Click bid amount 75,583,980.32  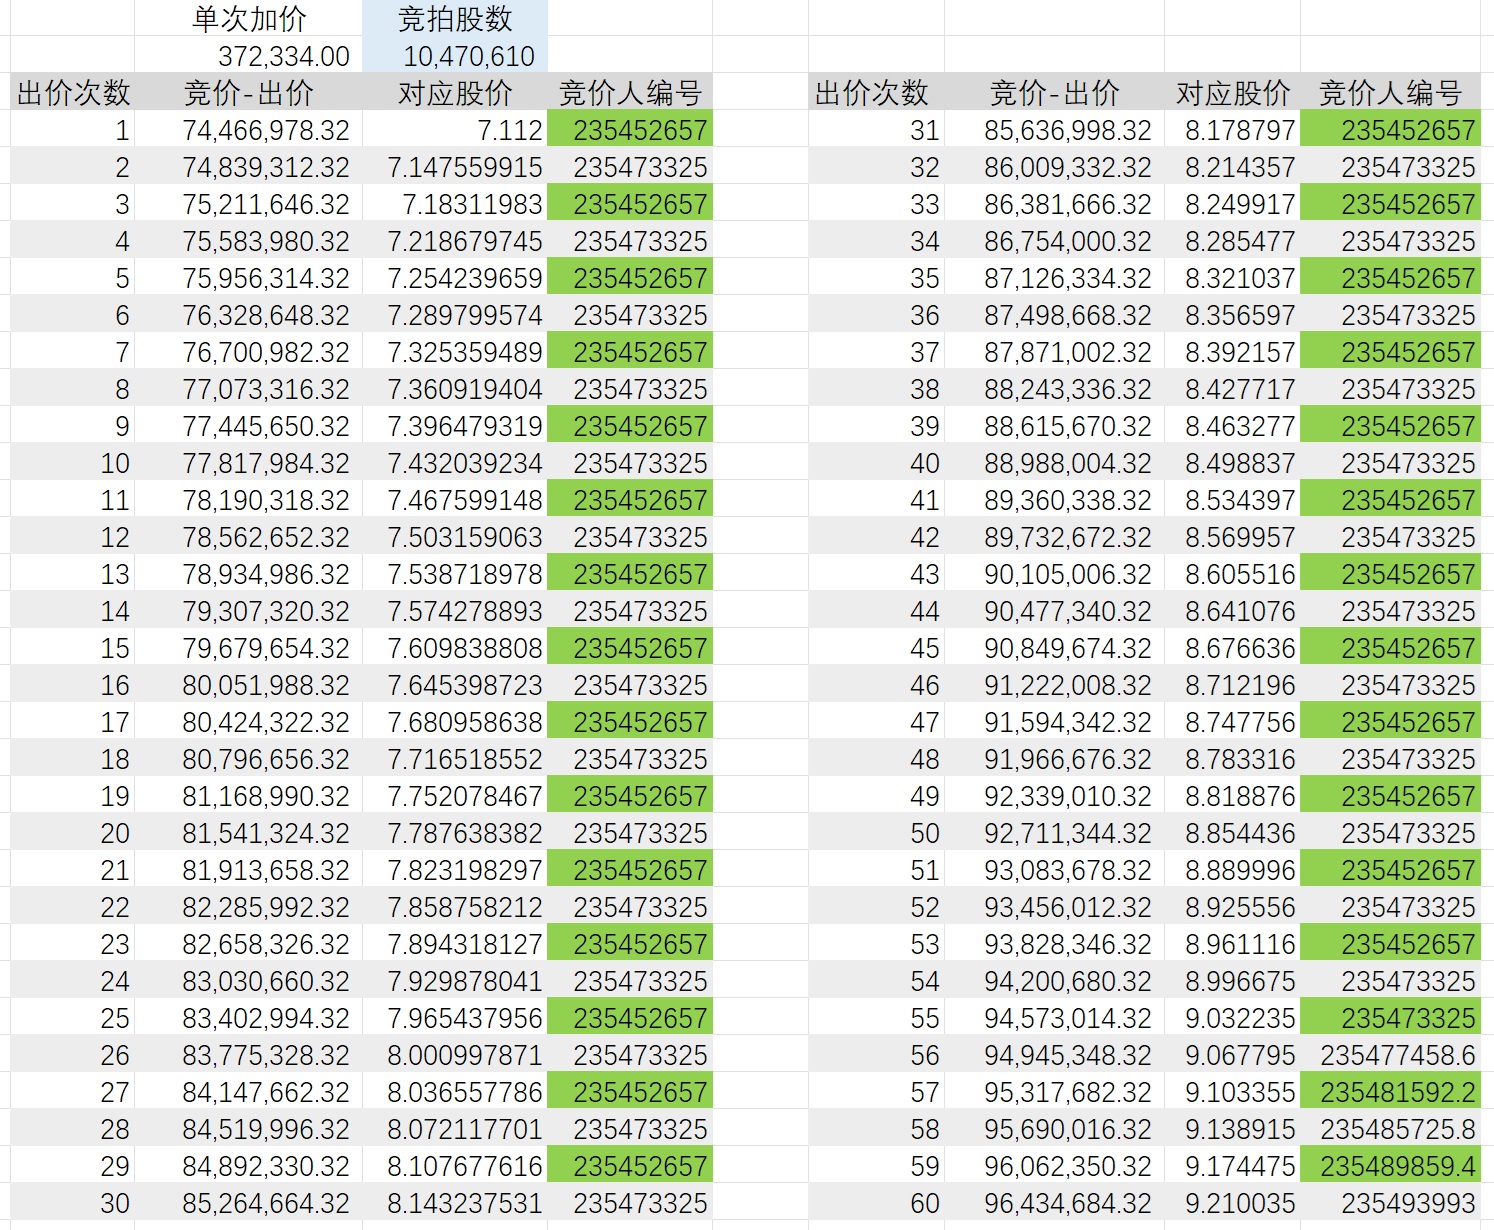[x=248, y=241]
